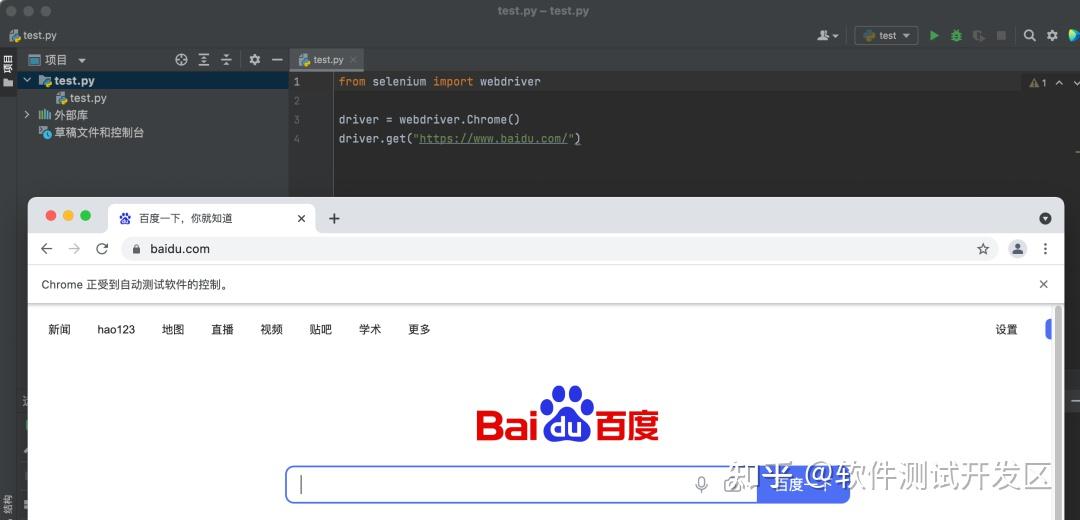Collapse all items in project panel
Viewport: 1080px width, 520px height.
click(x=226, y=60)
